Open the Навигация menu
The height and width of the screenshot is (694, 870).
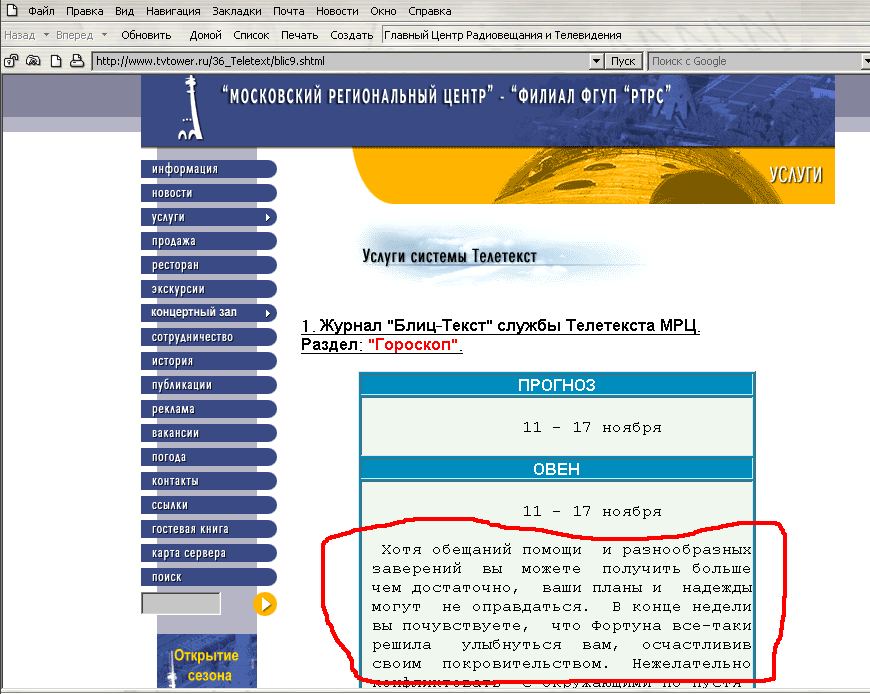pyautogui.click(x=173, y=11)
